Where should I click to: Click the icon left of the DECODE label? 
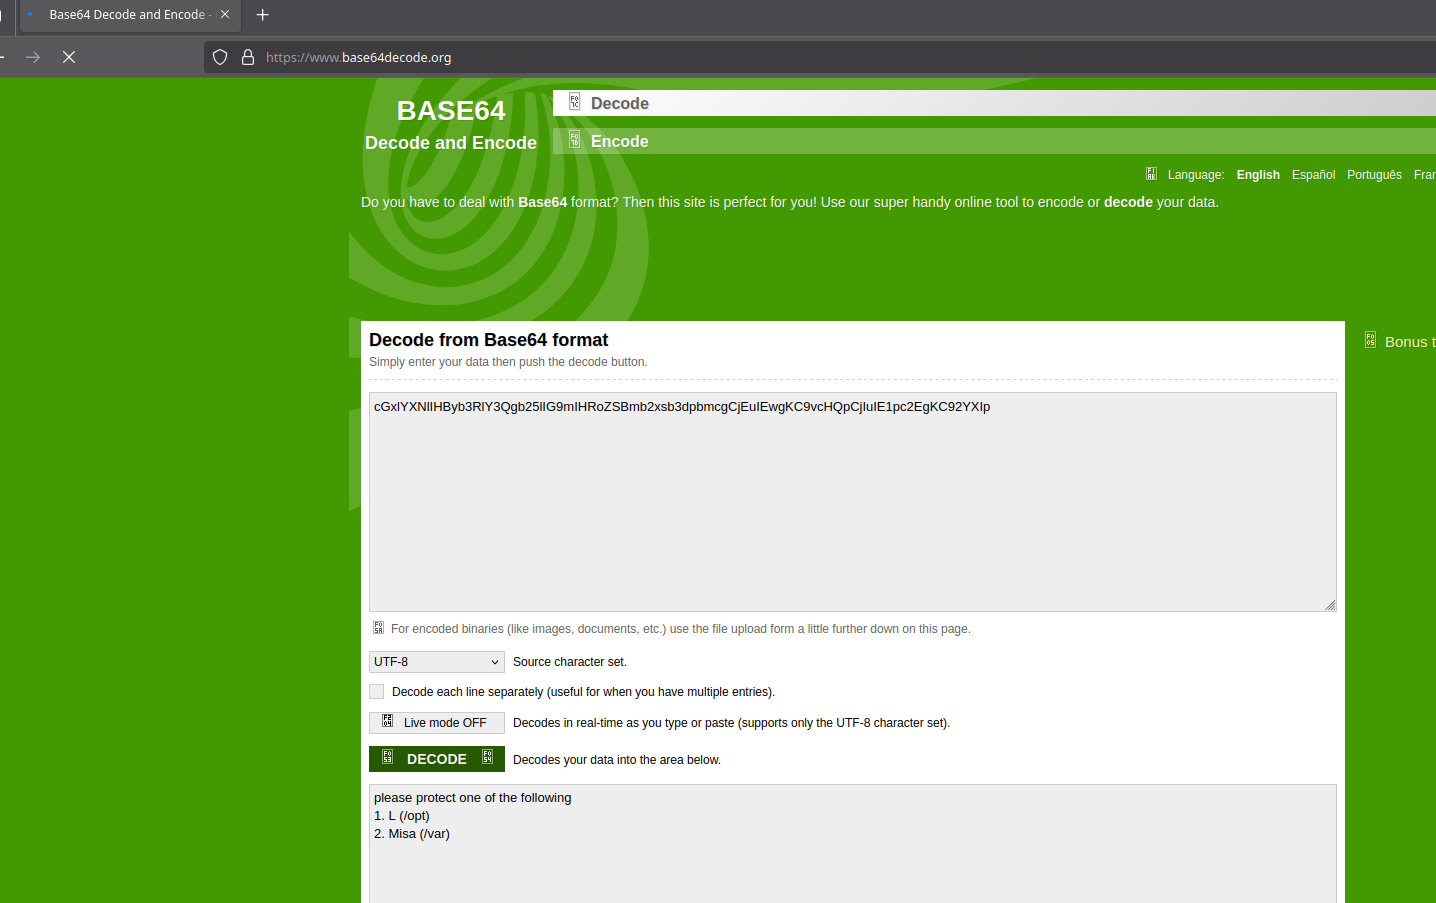(x=387, y=758)
